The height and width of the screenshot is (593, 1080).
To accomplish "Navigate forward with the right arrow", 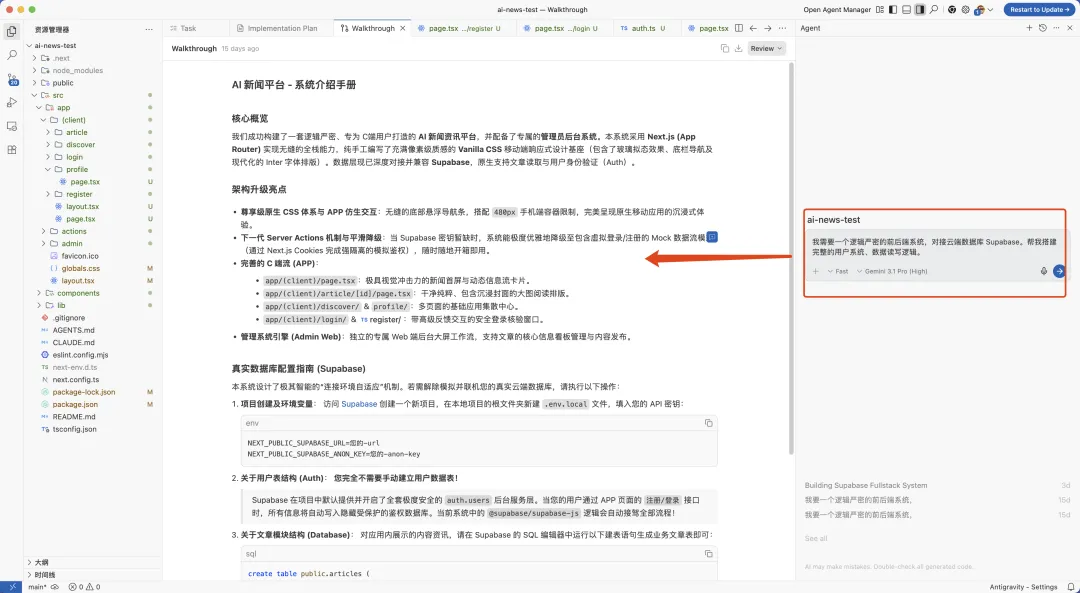I will (767, 28).
